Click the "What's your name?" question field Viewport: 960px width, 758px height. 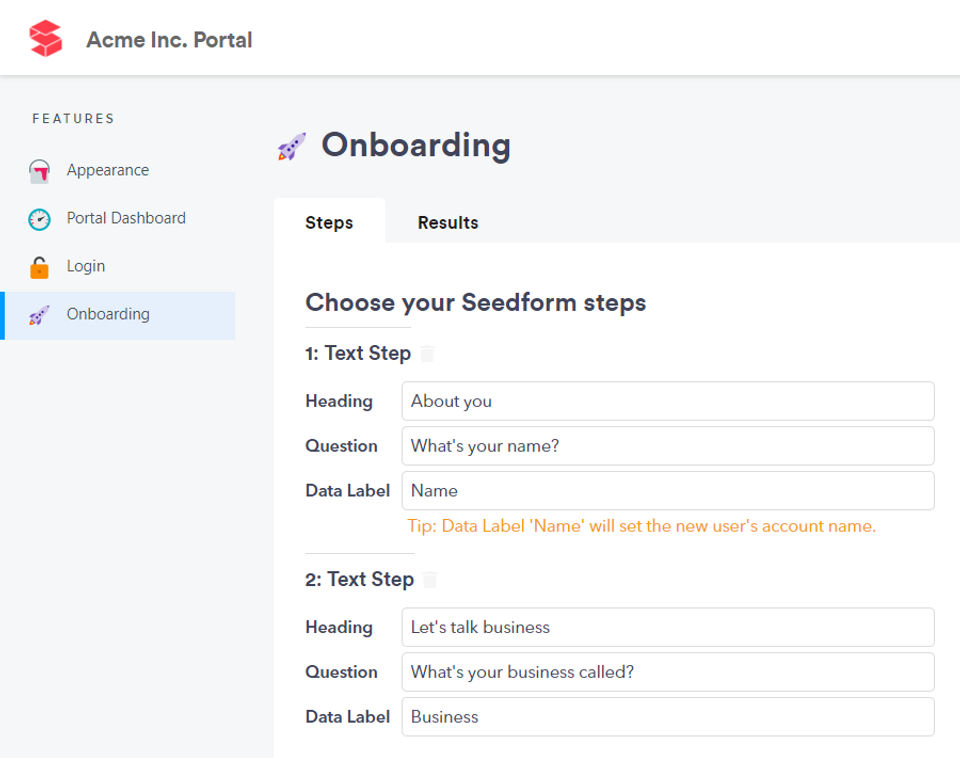pos(668,446)
